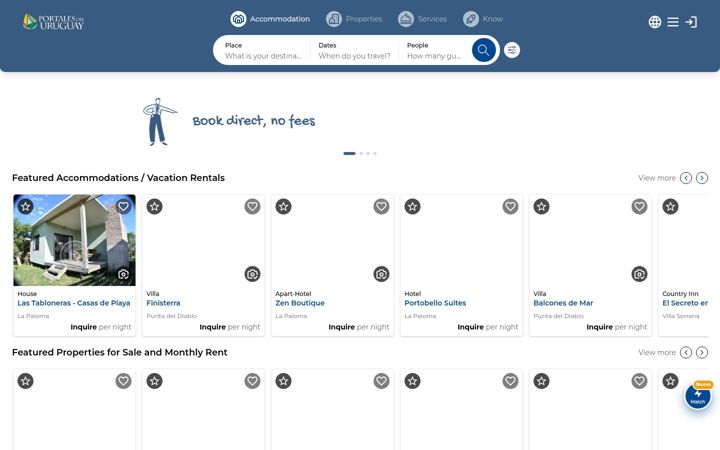Open the Portobello Suites hotel link
The width and height of the screenshot is (720, 450).
435,303
